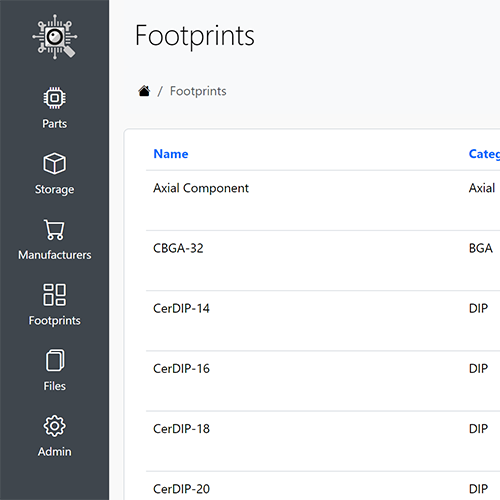Image resolution: width=500 pixels, height=500 pixels.
Task: Select the CerDIP-18 row name
Action: (181, 429)
